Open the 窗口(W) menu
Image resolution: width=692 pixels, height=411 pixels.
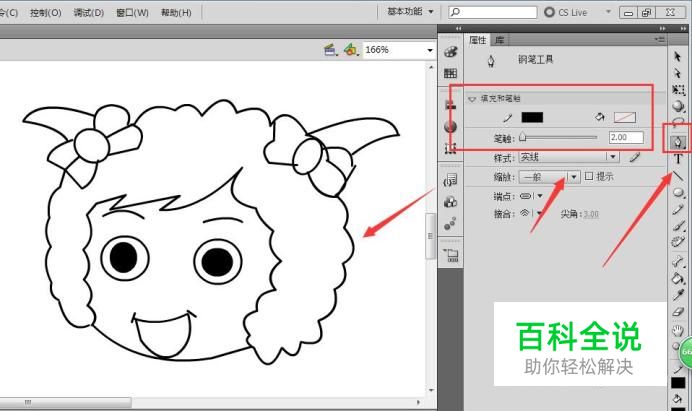click(132, 13)
